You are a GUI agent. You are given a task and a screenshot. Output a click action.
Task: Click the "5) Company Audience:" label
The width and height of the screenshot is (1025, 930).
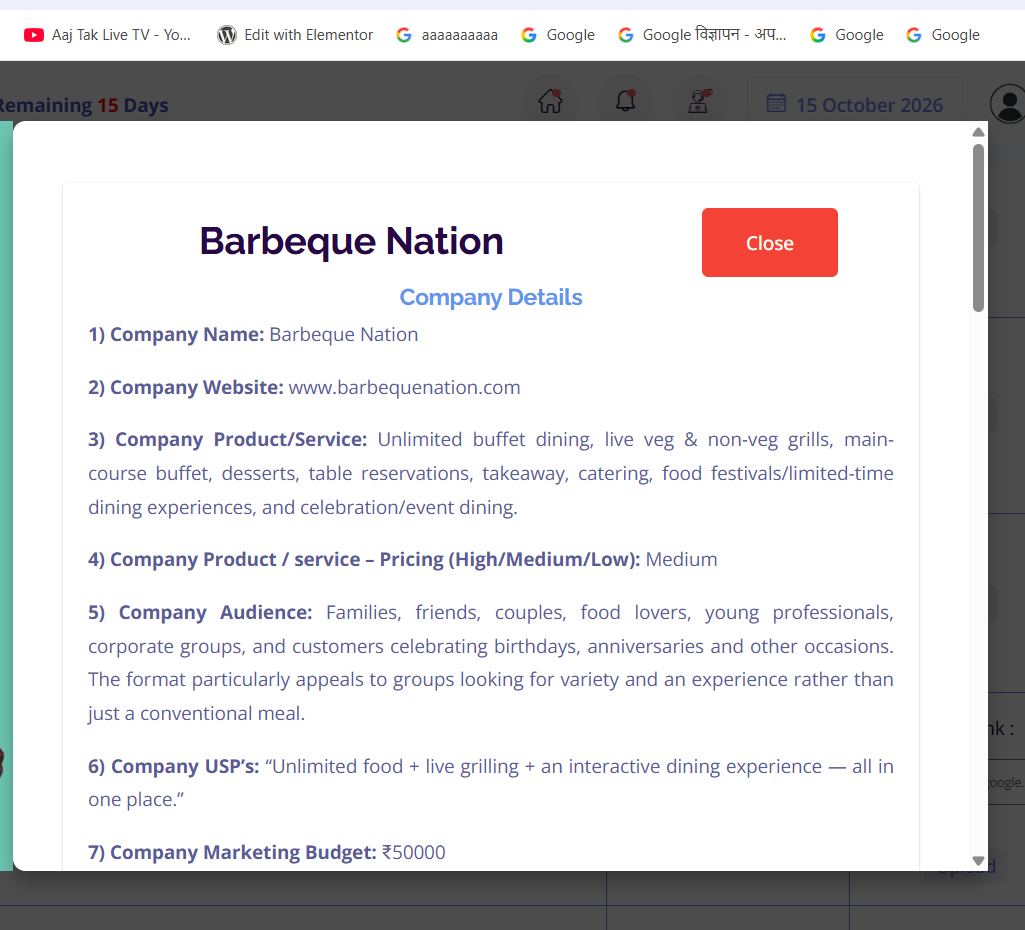(200, 612)
